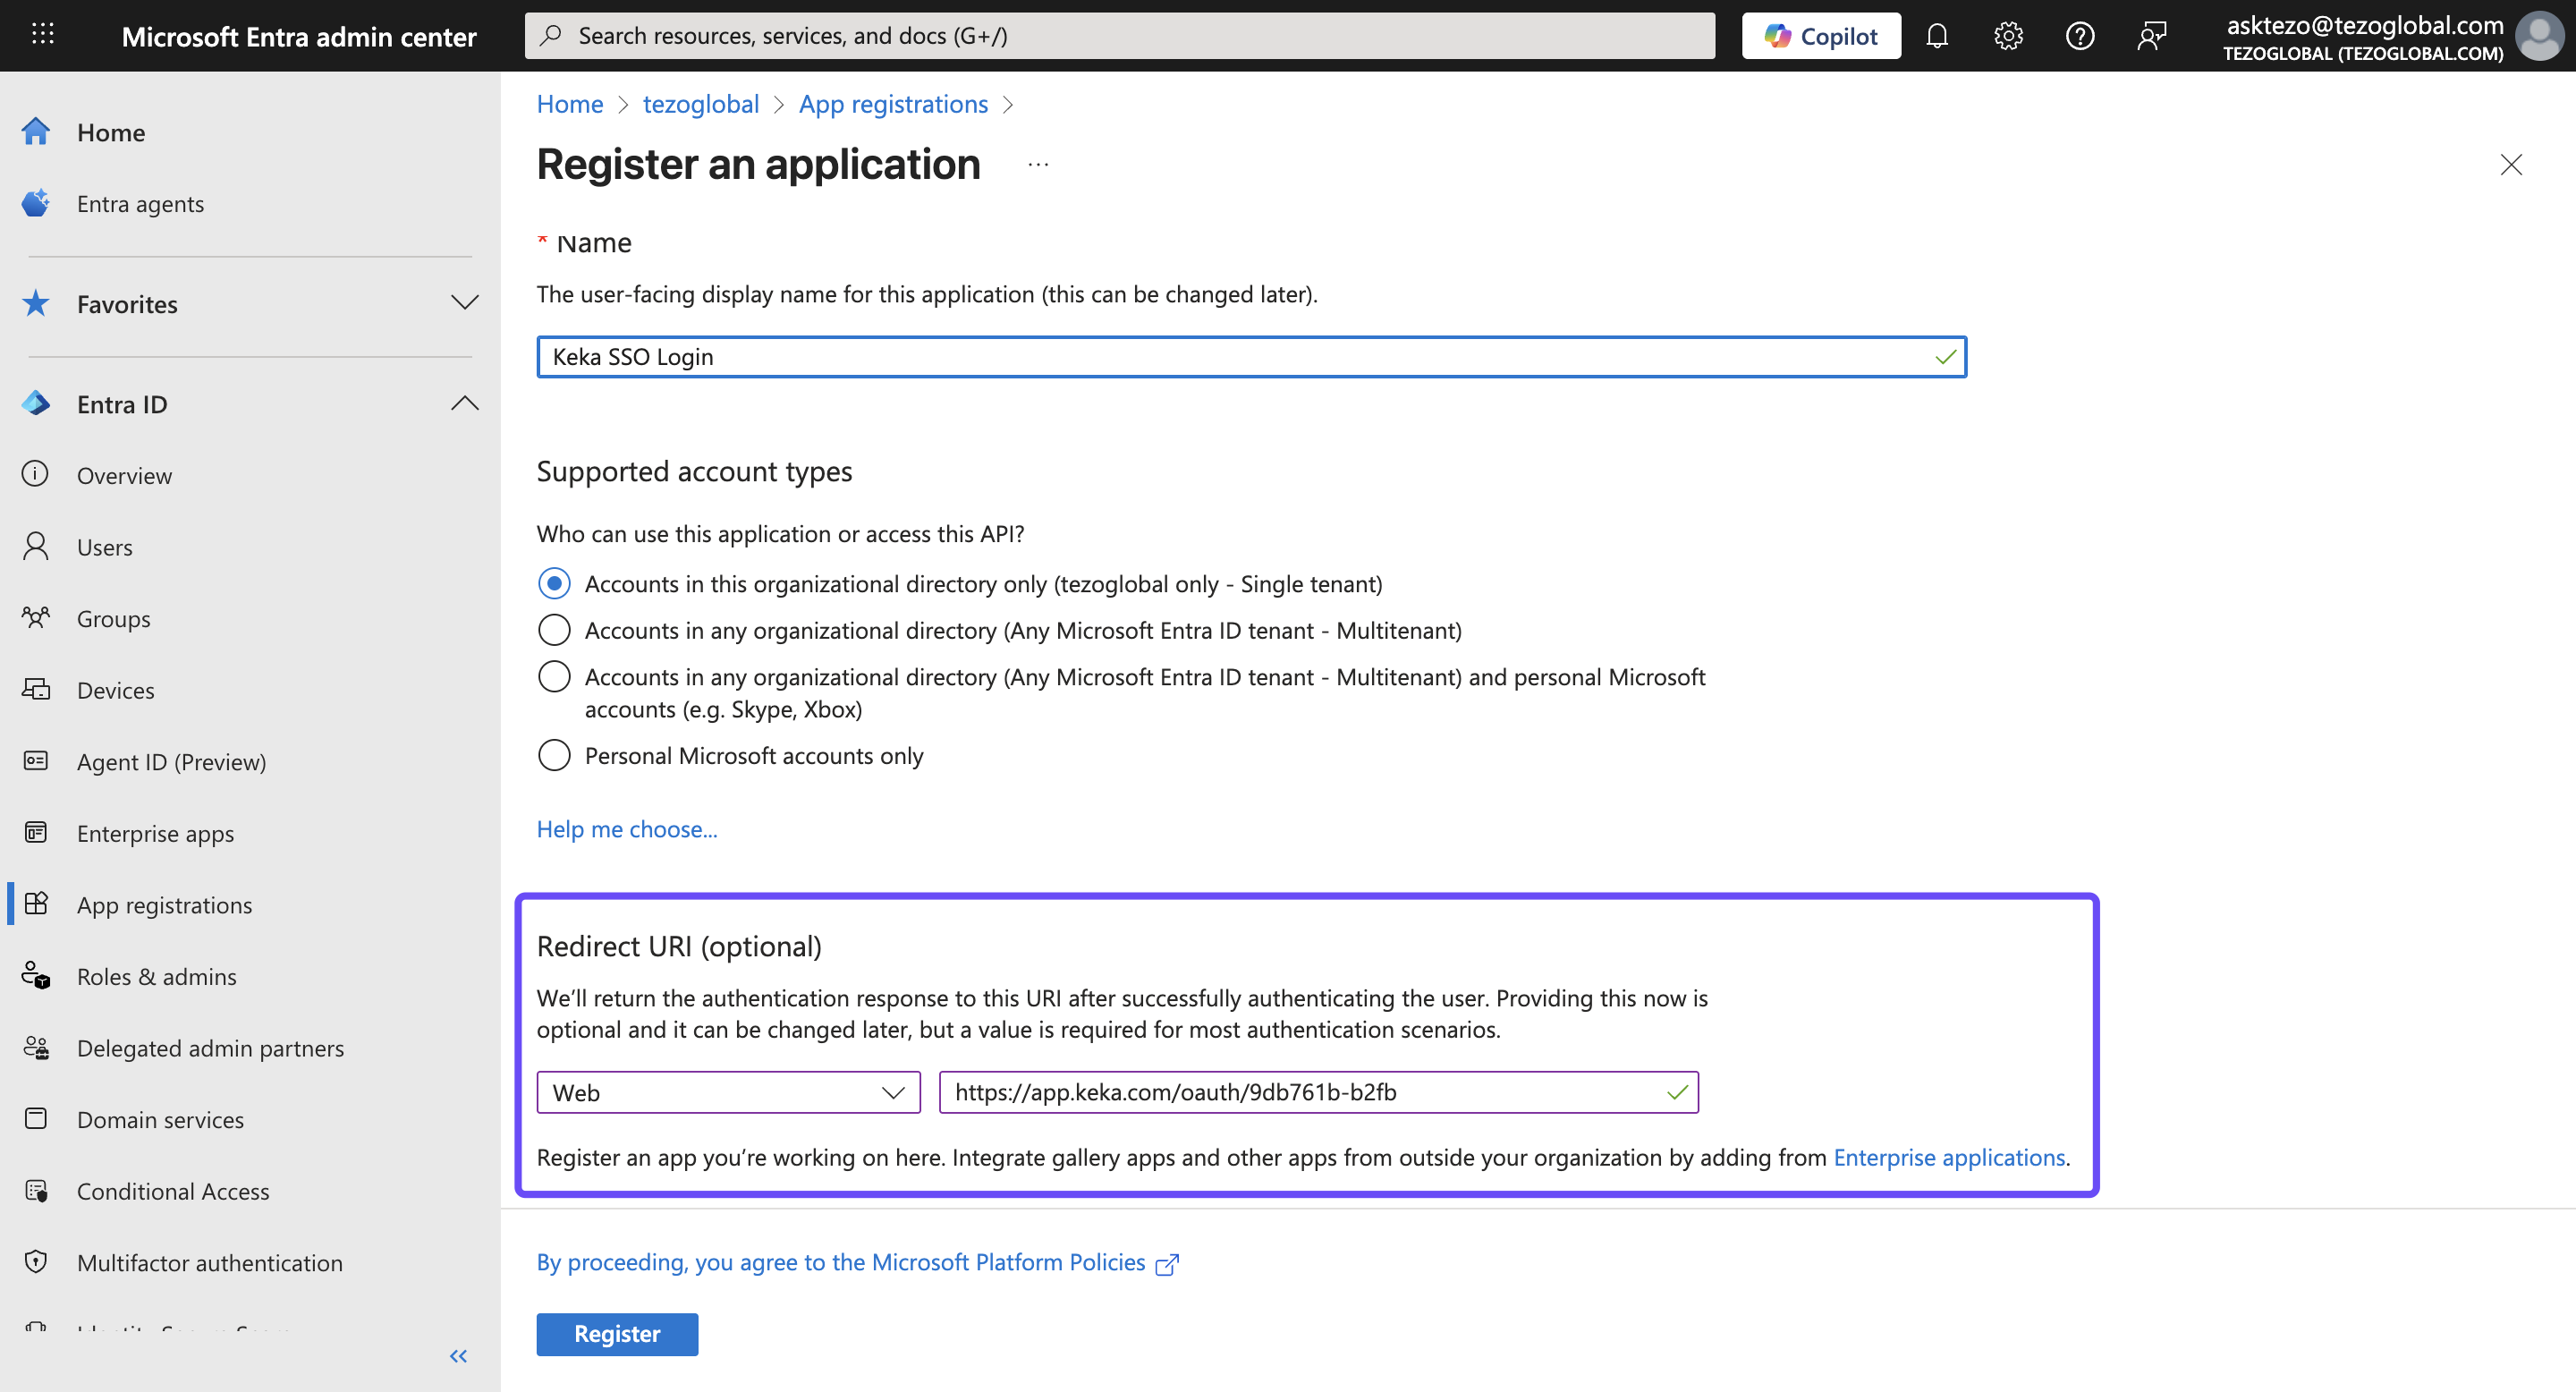The height and width of the screenshot is (1392, 2576).
Task: Click the Register button
Action: (617, 1334)
